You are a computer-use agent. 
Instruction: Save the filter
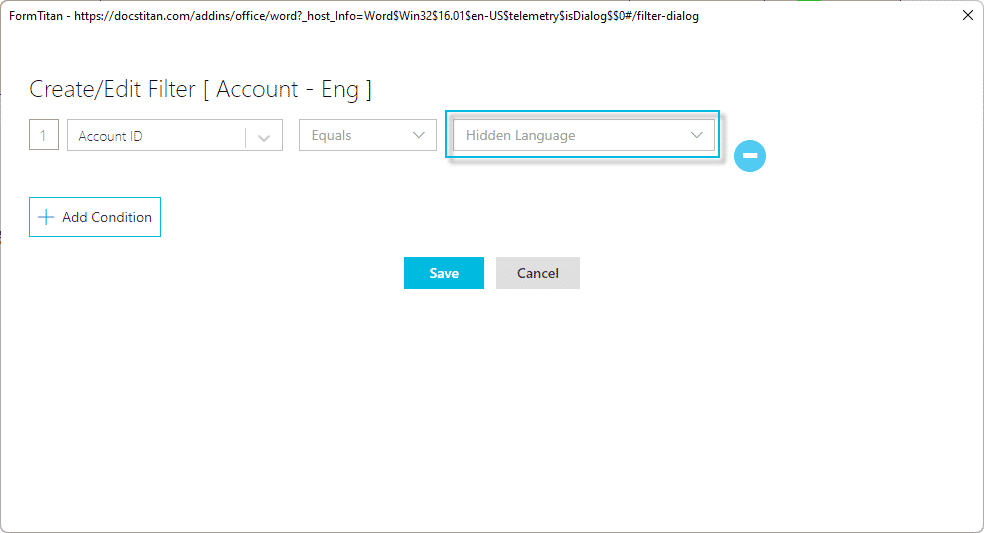tap(443, 273)
